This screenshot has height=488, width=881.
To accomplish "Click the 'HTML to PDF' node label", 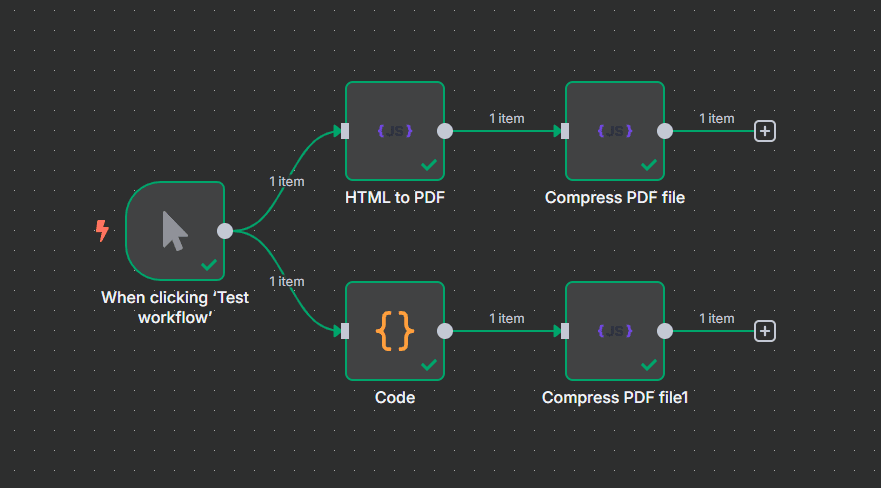I will point(394,198).
